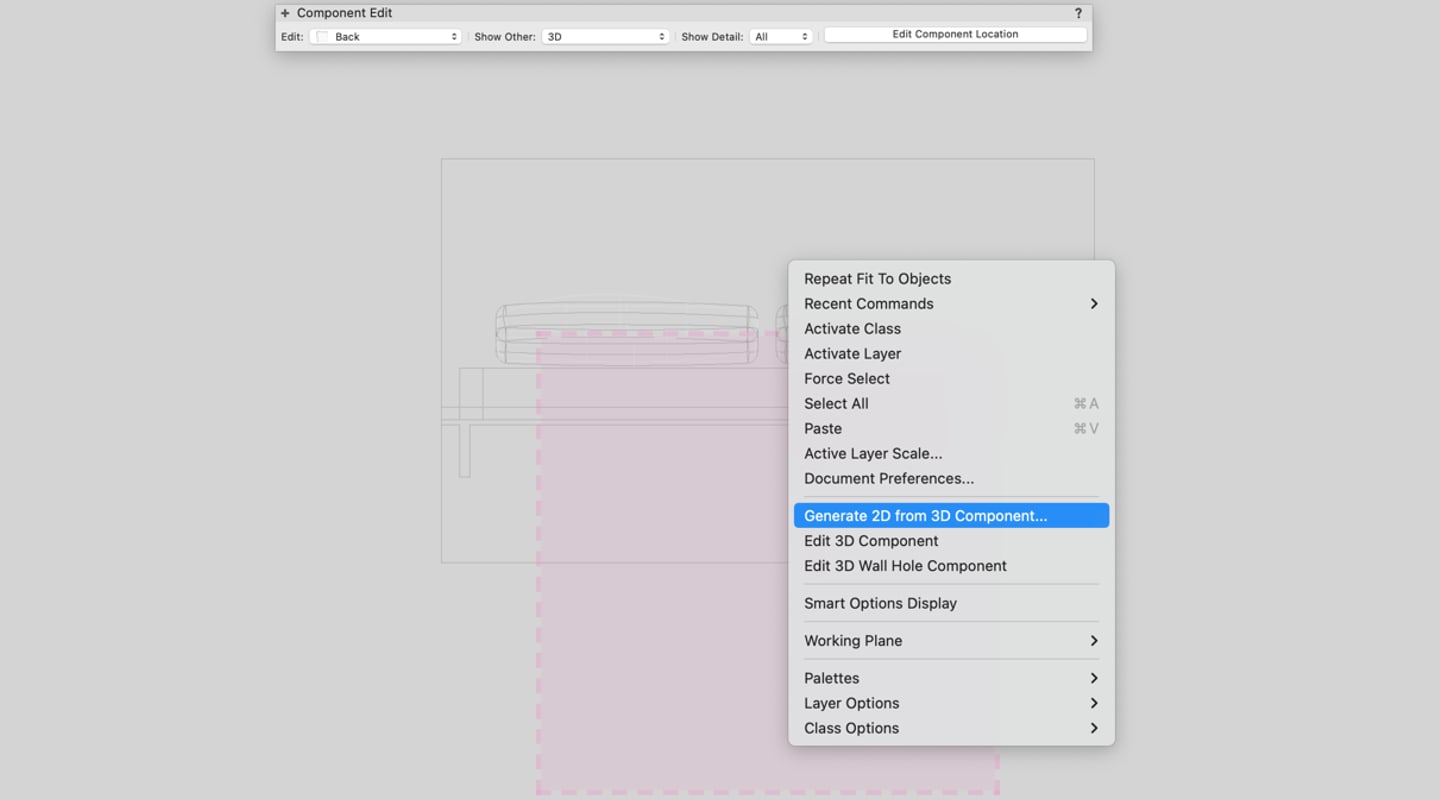
Task: Expand the Palettes submenu
Action: point(951,678)
